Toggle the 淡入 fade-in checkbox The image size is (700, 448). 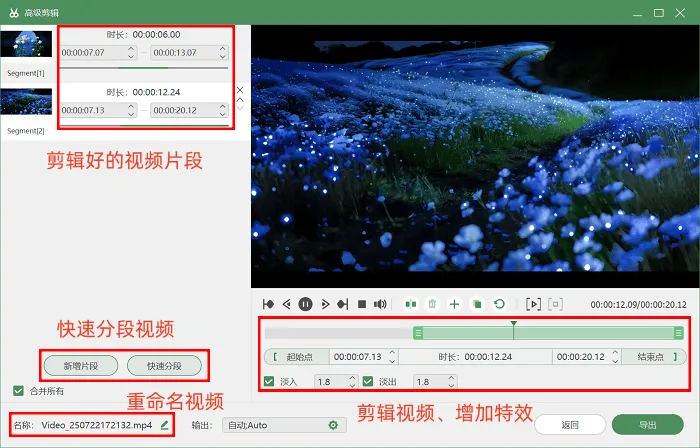269,382
